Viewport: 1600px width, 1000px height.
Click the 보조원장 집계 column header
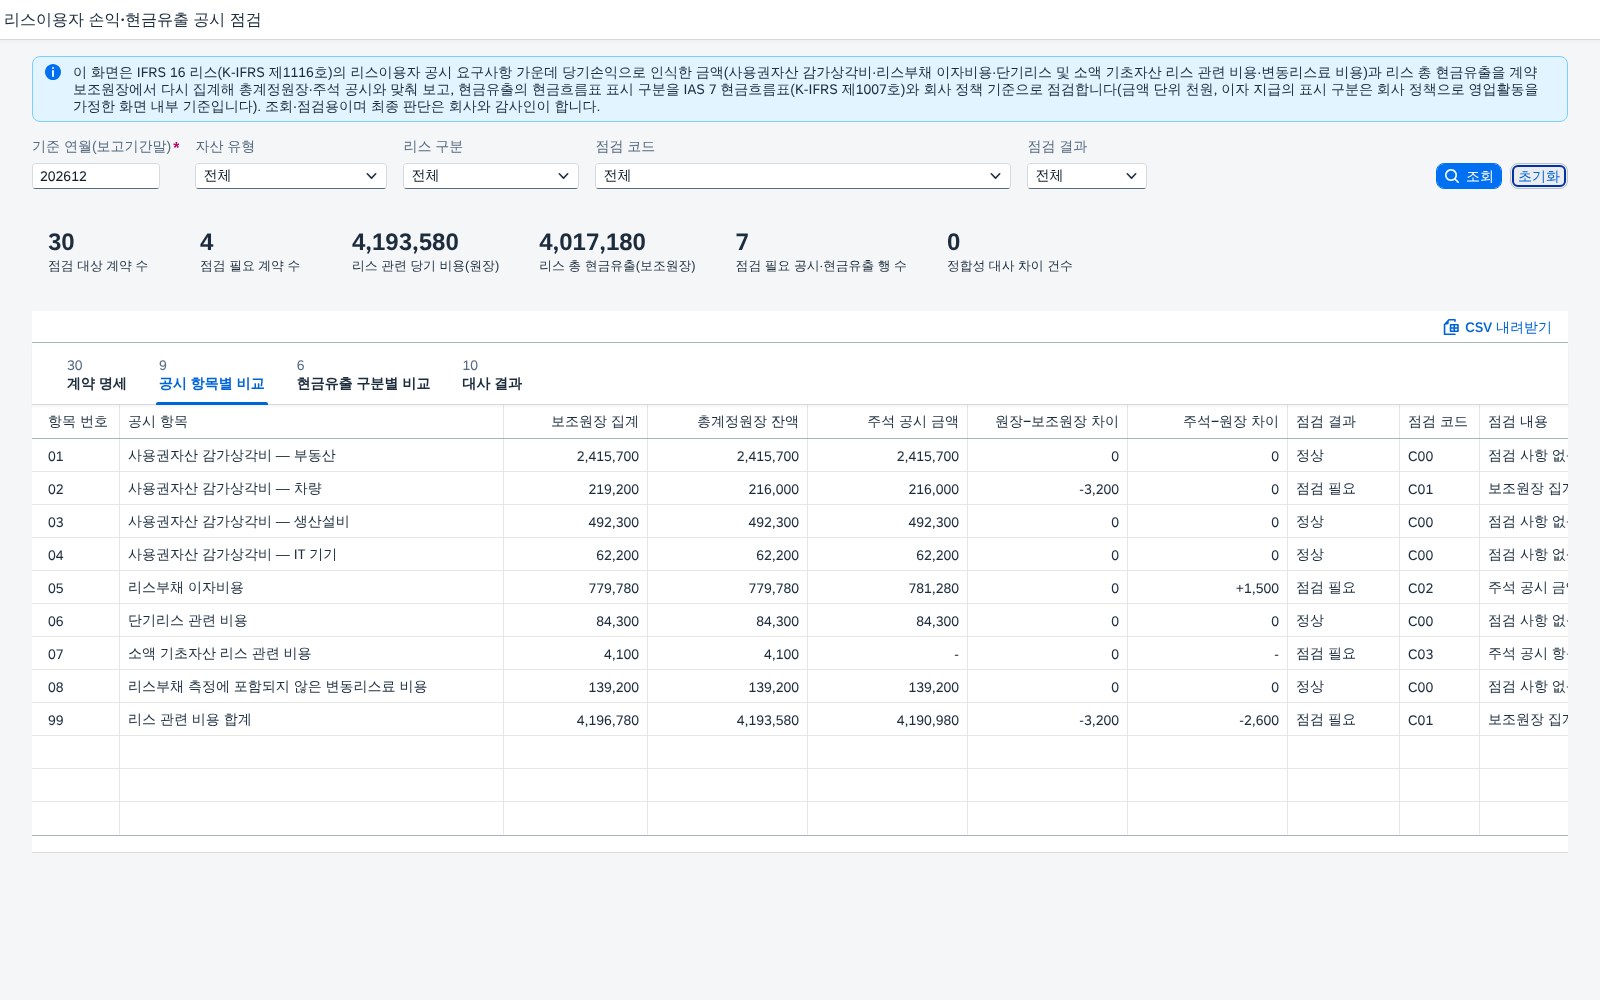[x=576, y=422]
